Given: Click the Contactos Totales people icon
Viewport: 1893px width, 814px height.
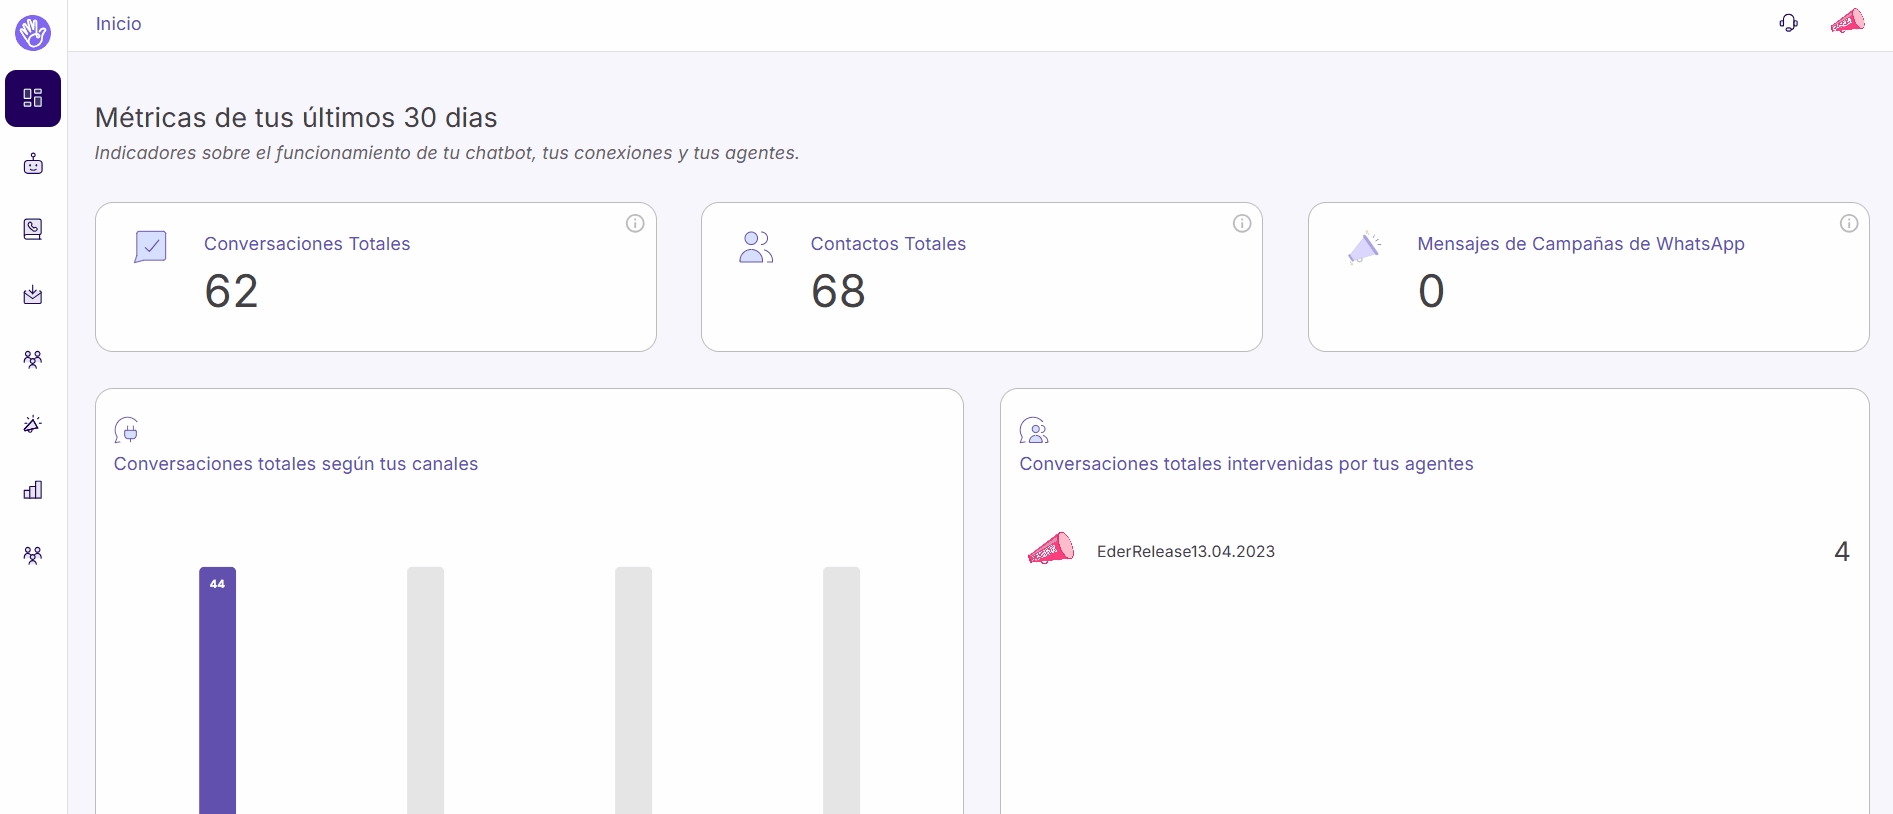Looking at the screenshot, I should click(756, 247).
